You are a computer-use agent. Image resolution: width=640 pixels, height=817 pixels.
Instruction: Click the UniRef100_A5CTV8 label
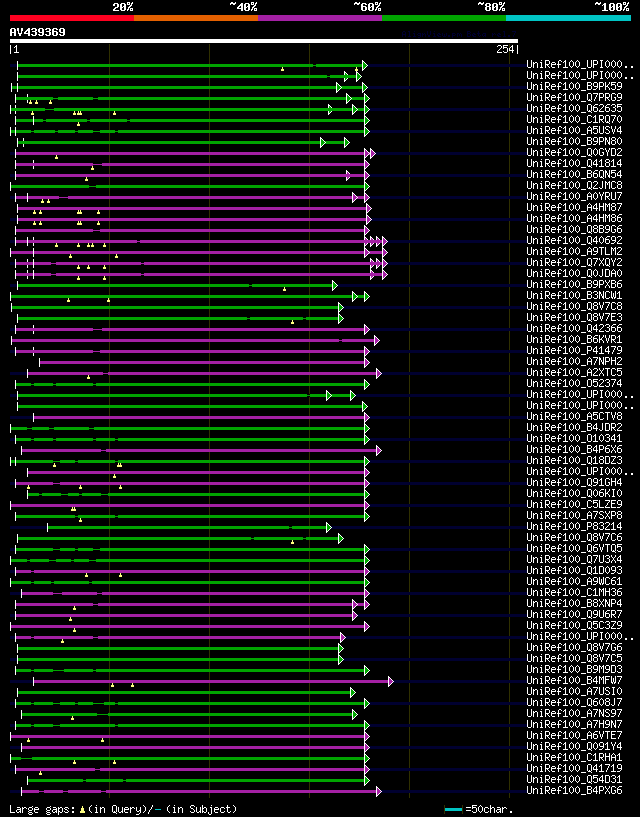point(574,416)
